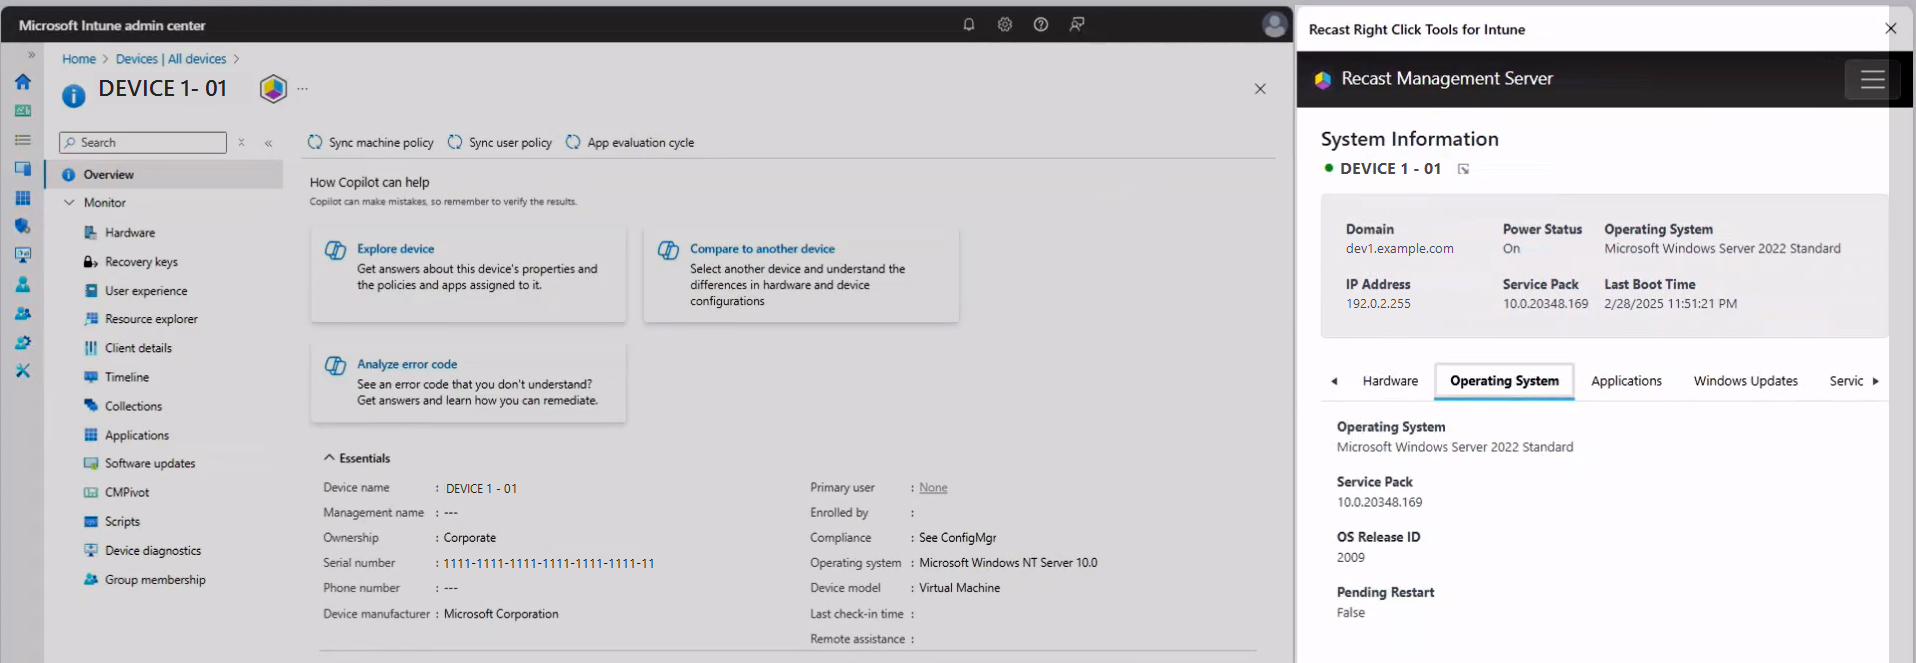Select Overview in the device menu

click(164, 175)
